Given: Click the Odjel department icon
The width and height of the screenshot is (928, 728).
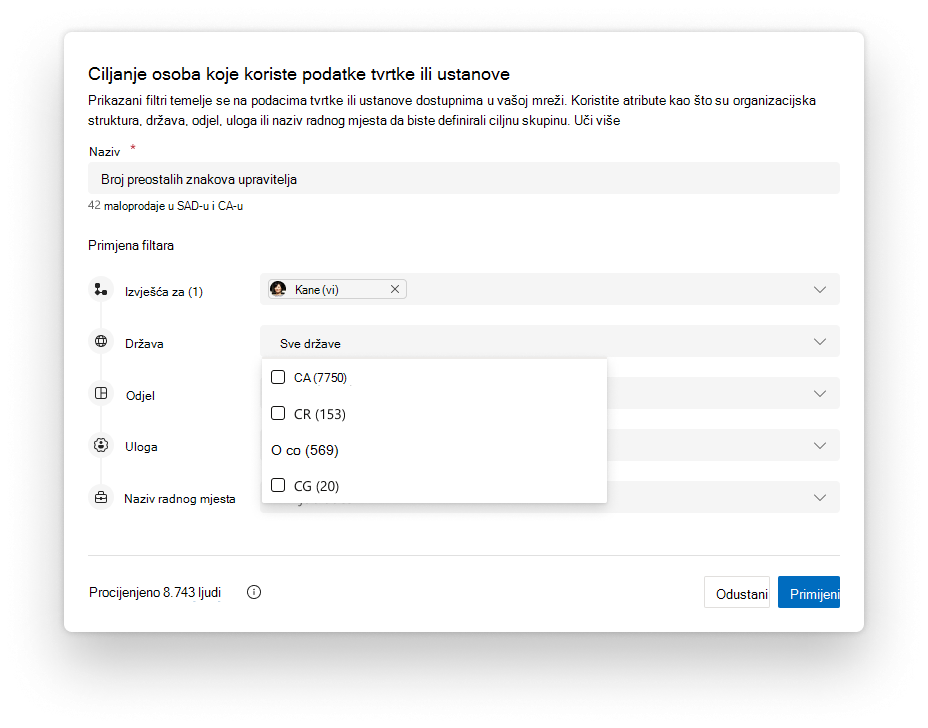Looking at the screenshot, I should click(x=101, y=394).
